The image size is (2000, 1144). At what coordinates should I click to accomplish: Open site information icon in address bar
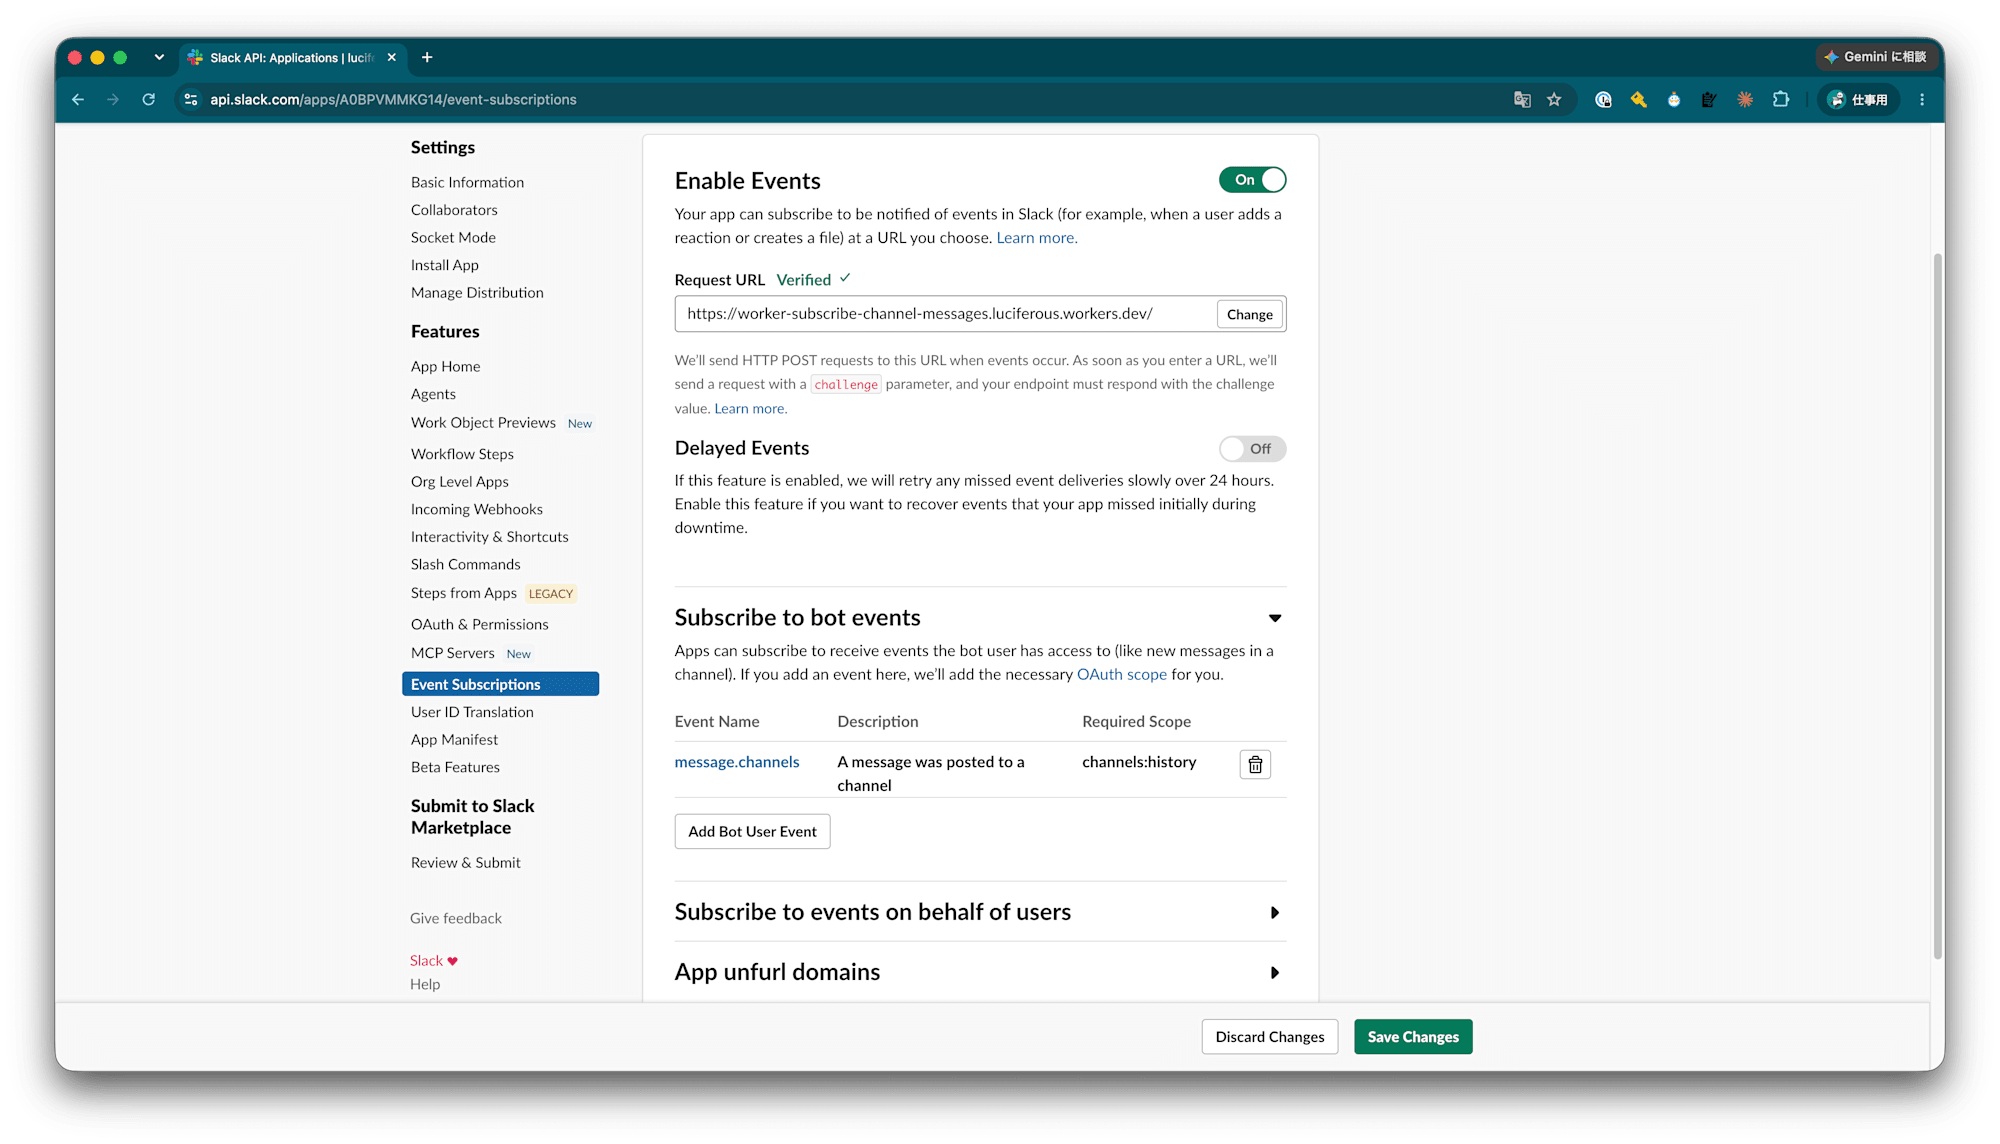coord(191,100)
